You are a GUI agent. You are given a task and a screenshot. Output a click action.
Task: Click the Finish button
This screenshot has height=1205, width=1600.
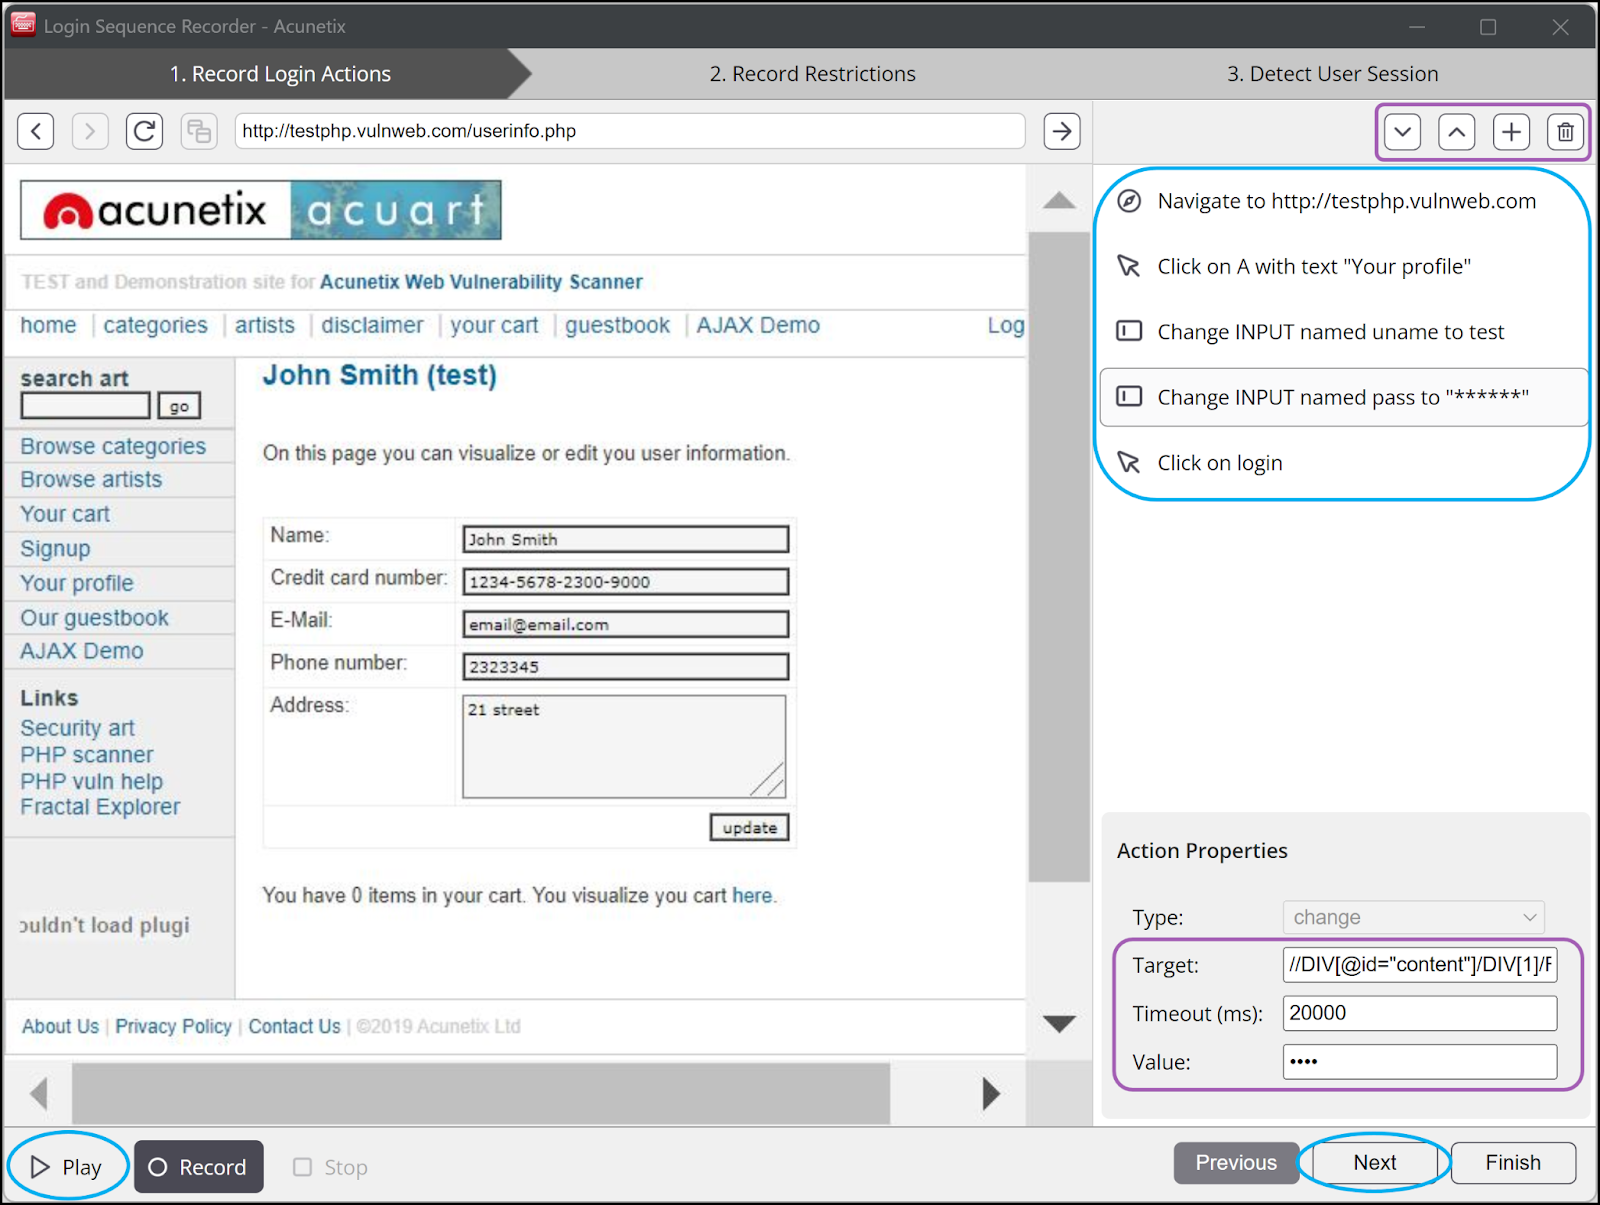pos(1513,1163)
